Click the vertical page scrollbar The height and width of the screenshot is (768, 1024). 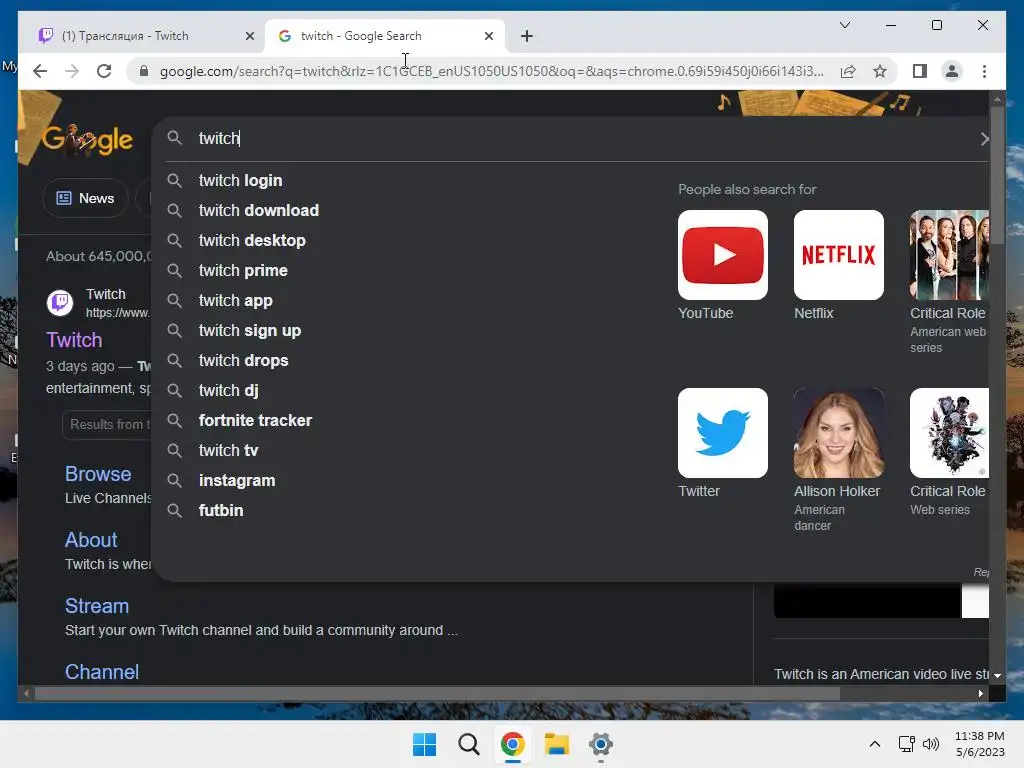click(x=997, y=176)
